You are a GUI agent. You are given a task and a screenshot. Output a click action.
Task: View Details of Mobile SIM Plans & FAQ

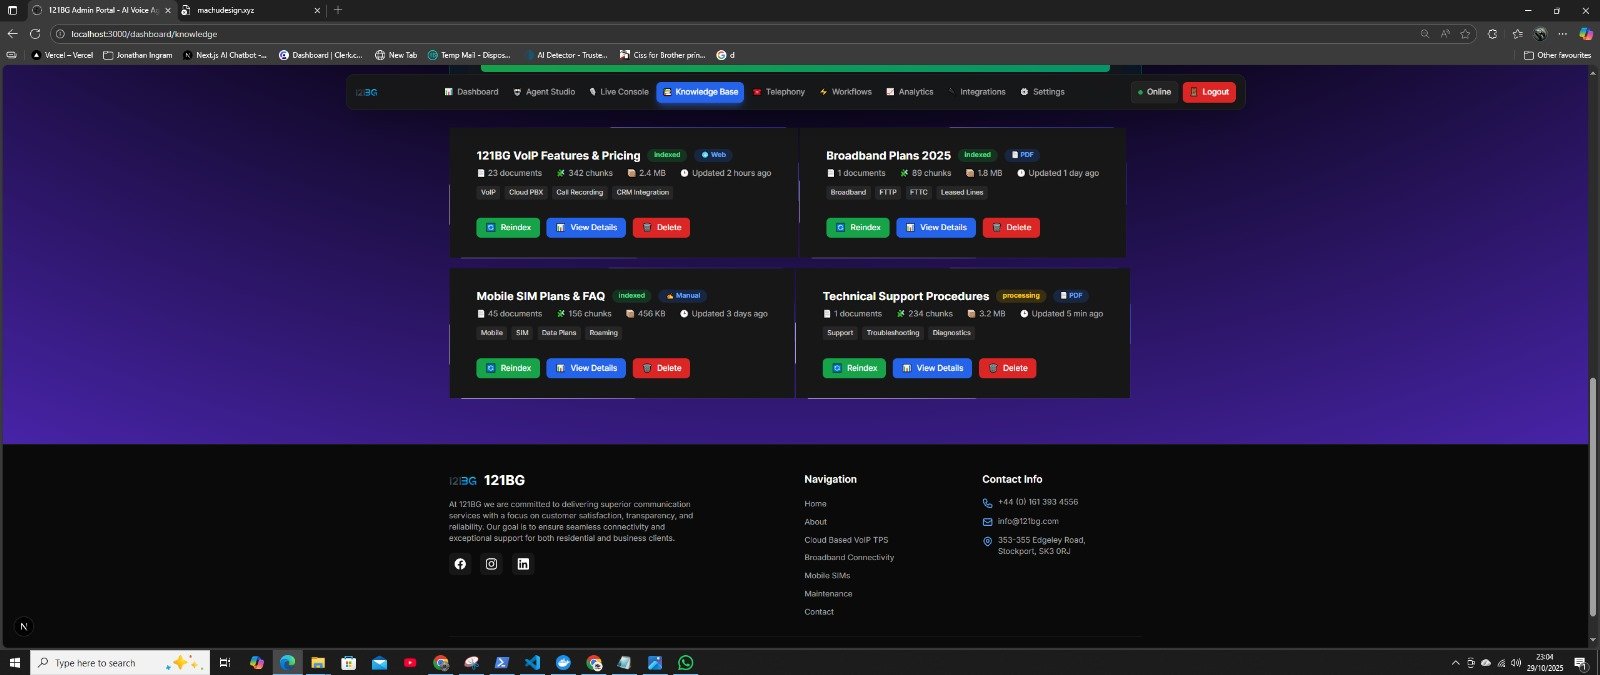(586, 368)
